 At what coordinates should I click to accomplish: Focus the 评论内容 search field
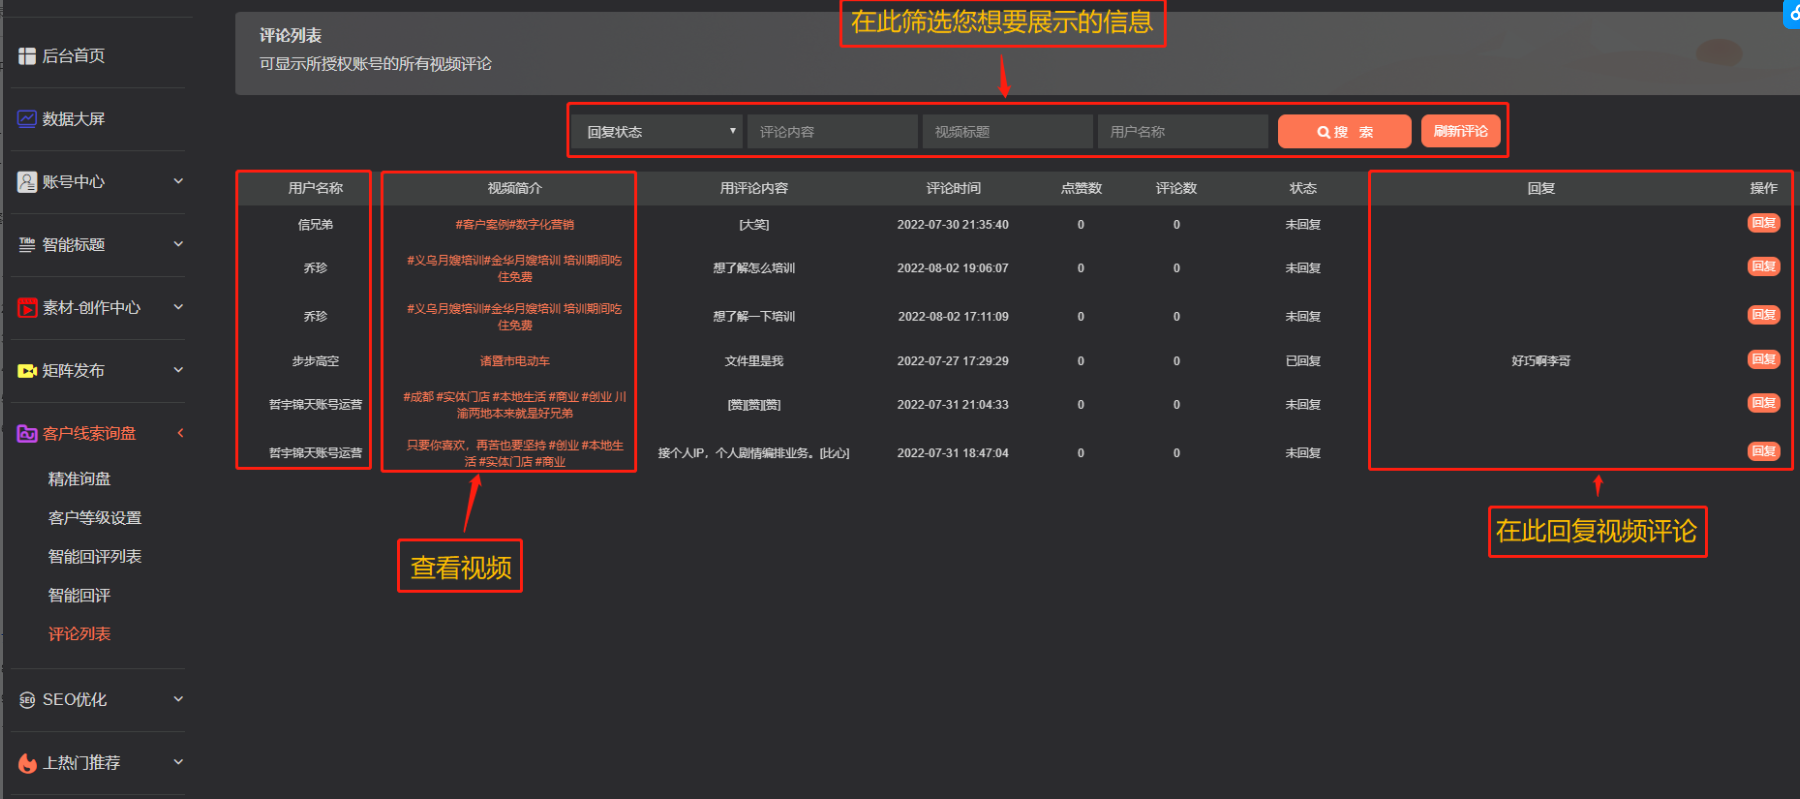[x=832, y=132]
